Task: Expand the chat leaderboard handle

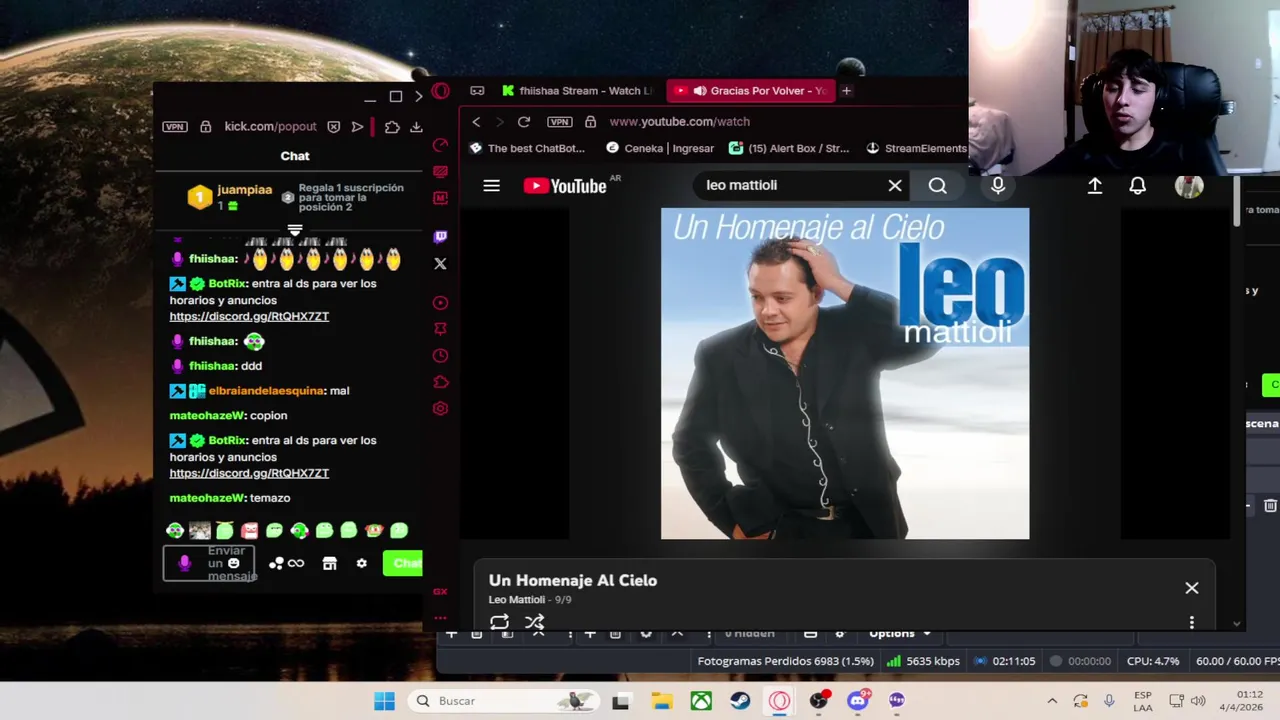Action: 295,231
